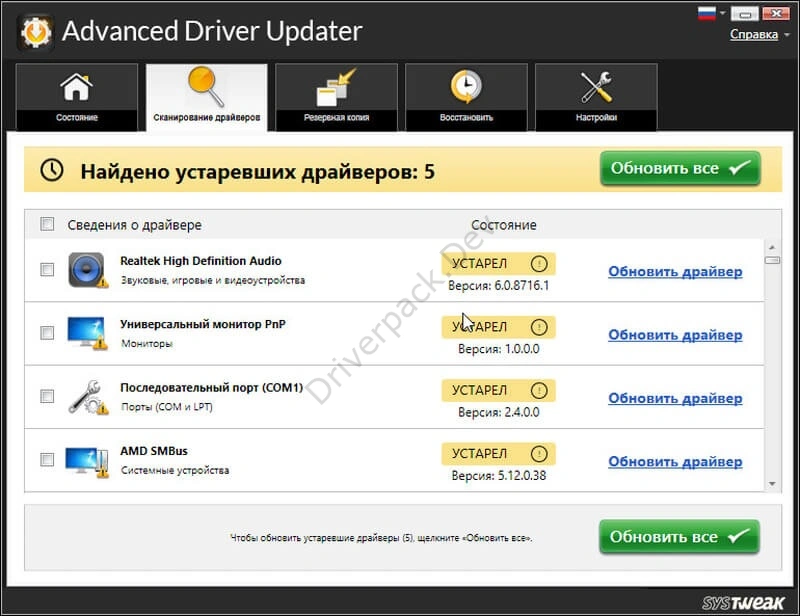Click Обновить драйвер for Realtek audio
The width and height of the screenshot is (800, 616).
675,271
